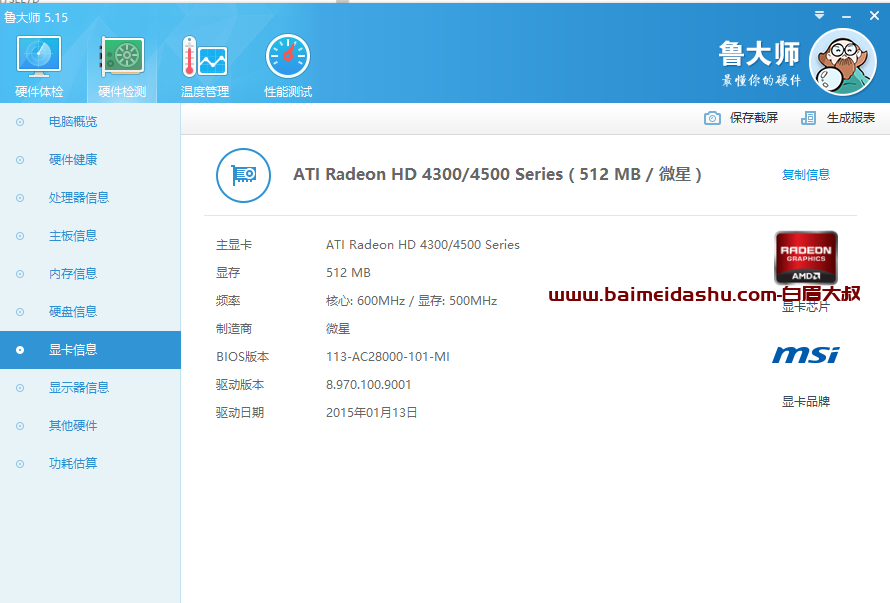The height and width of the screenshot is (603, 890).
Task: Click the bullet icon beside 主板信息
Action: pyautogui.click(x=20, y=236)
